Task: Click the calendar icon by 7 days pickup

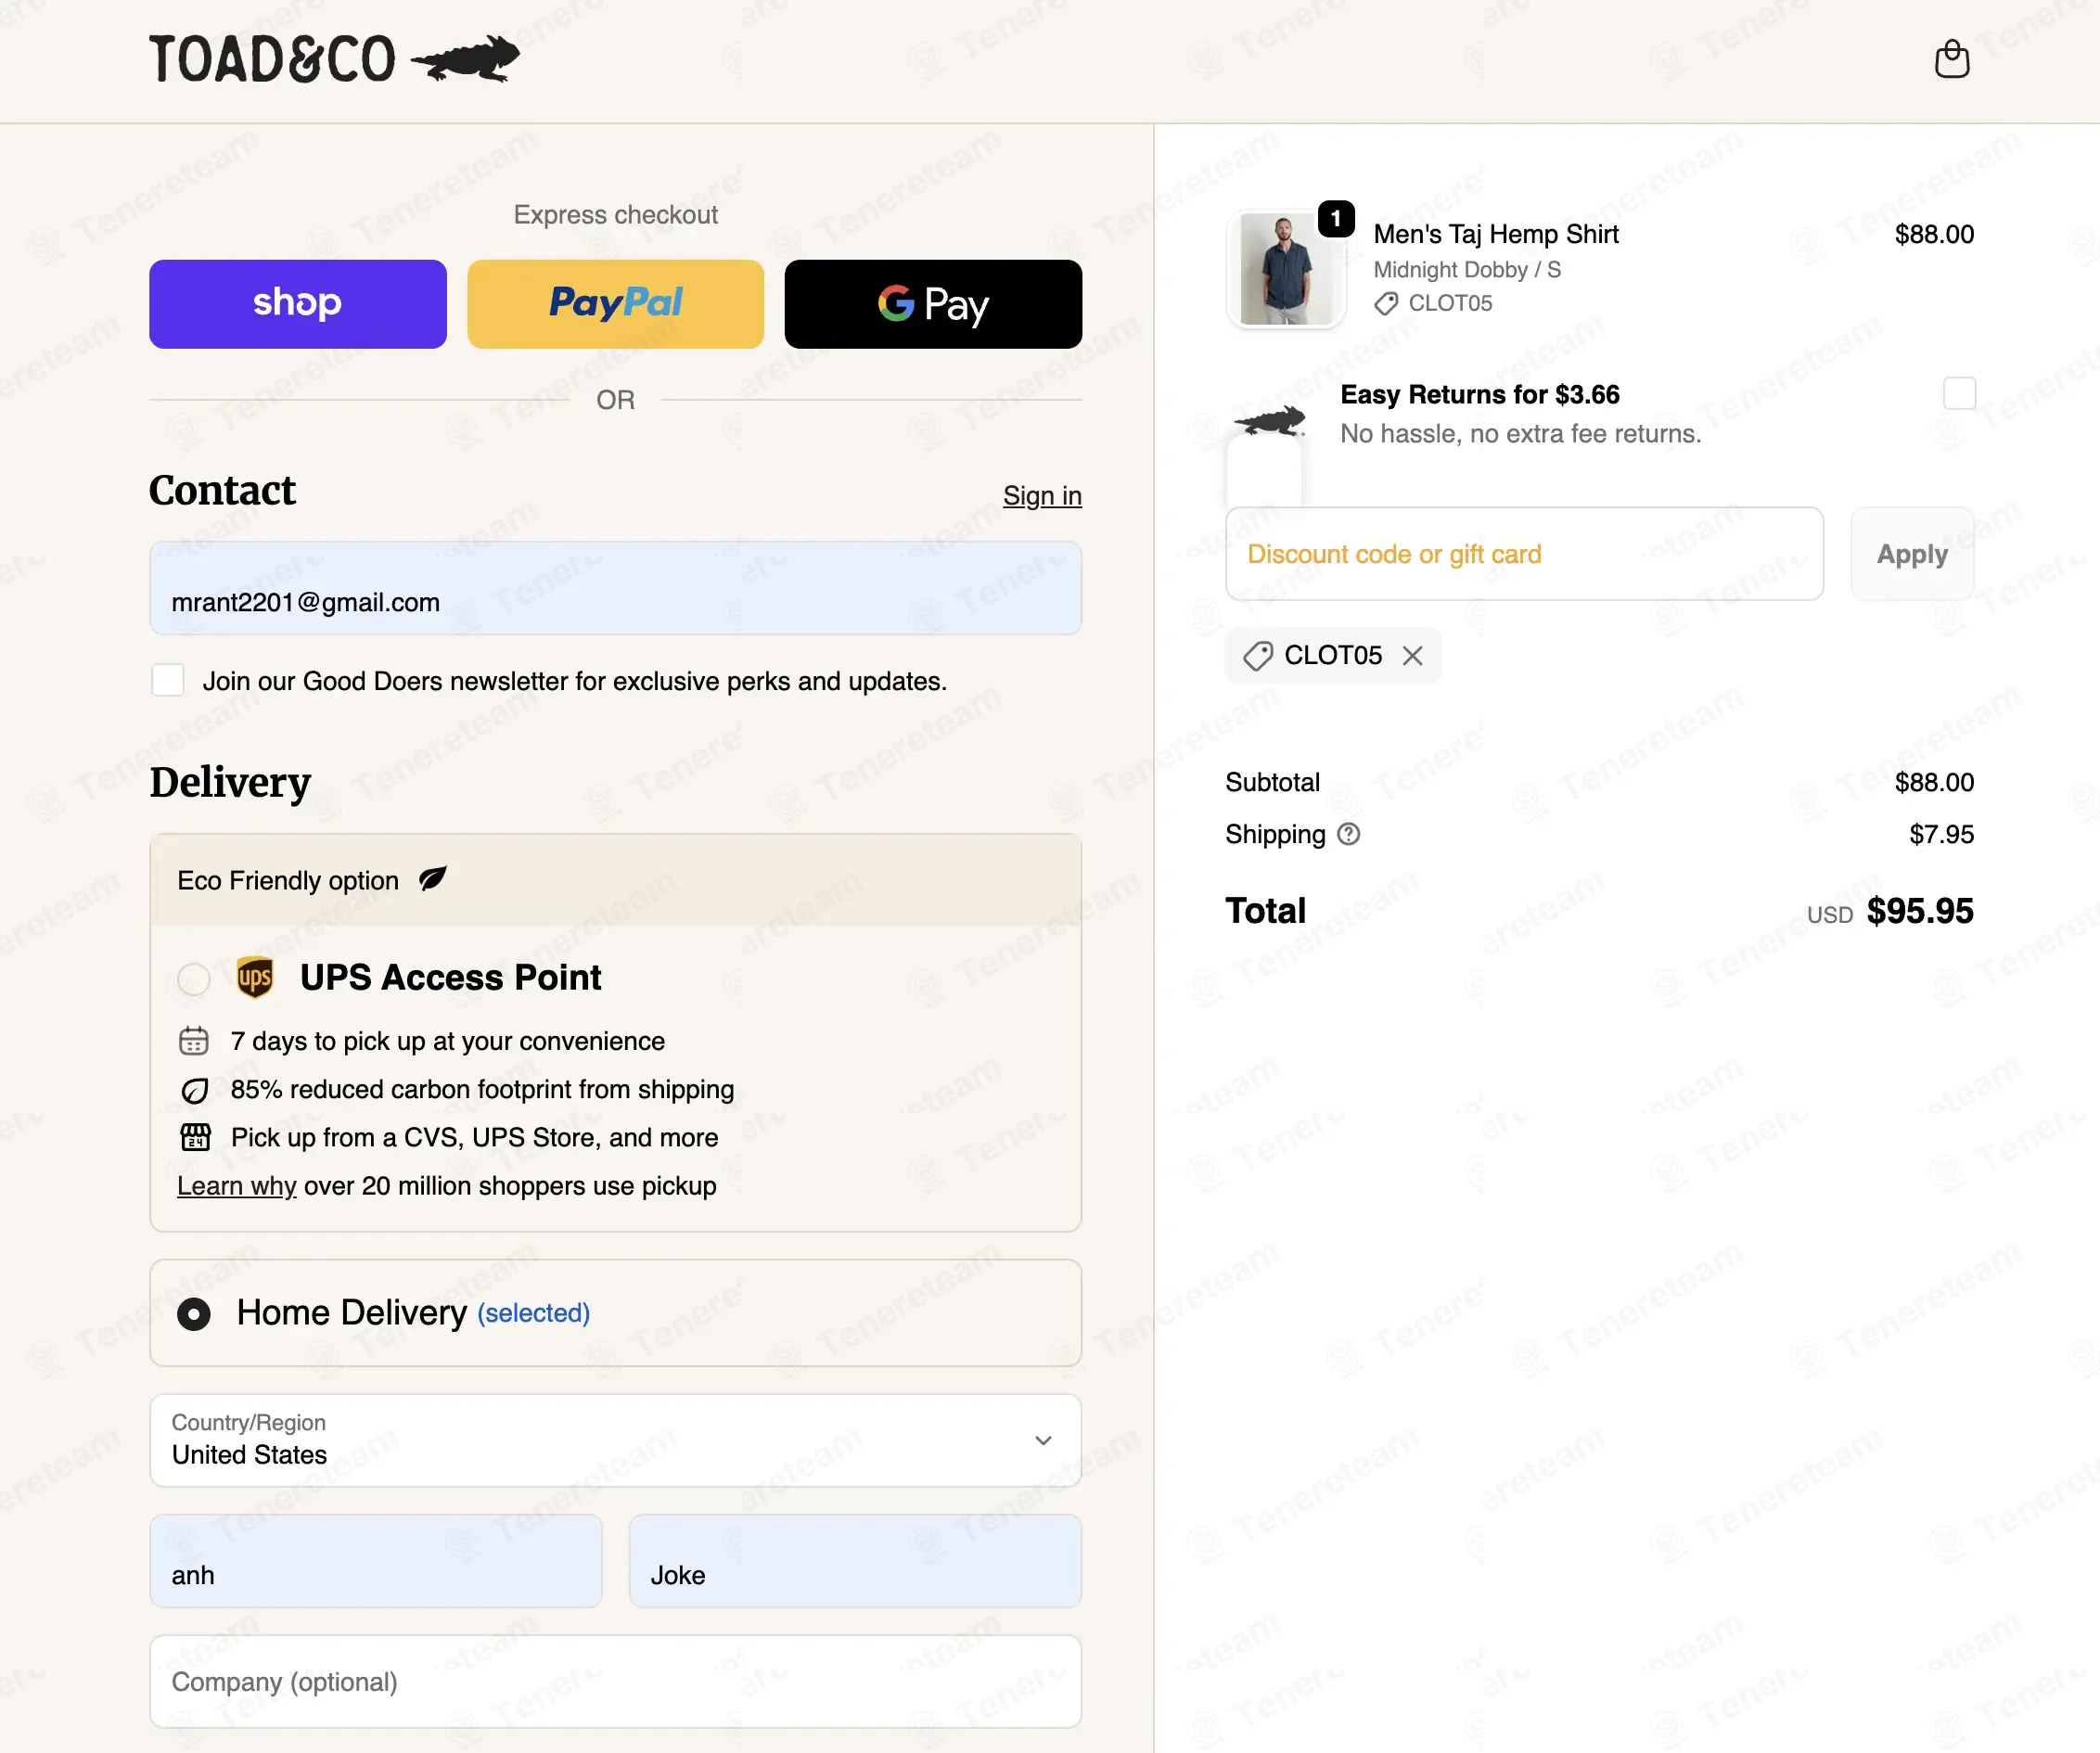Action: (194, 1041)
